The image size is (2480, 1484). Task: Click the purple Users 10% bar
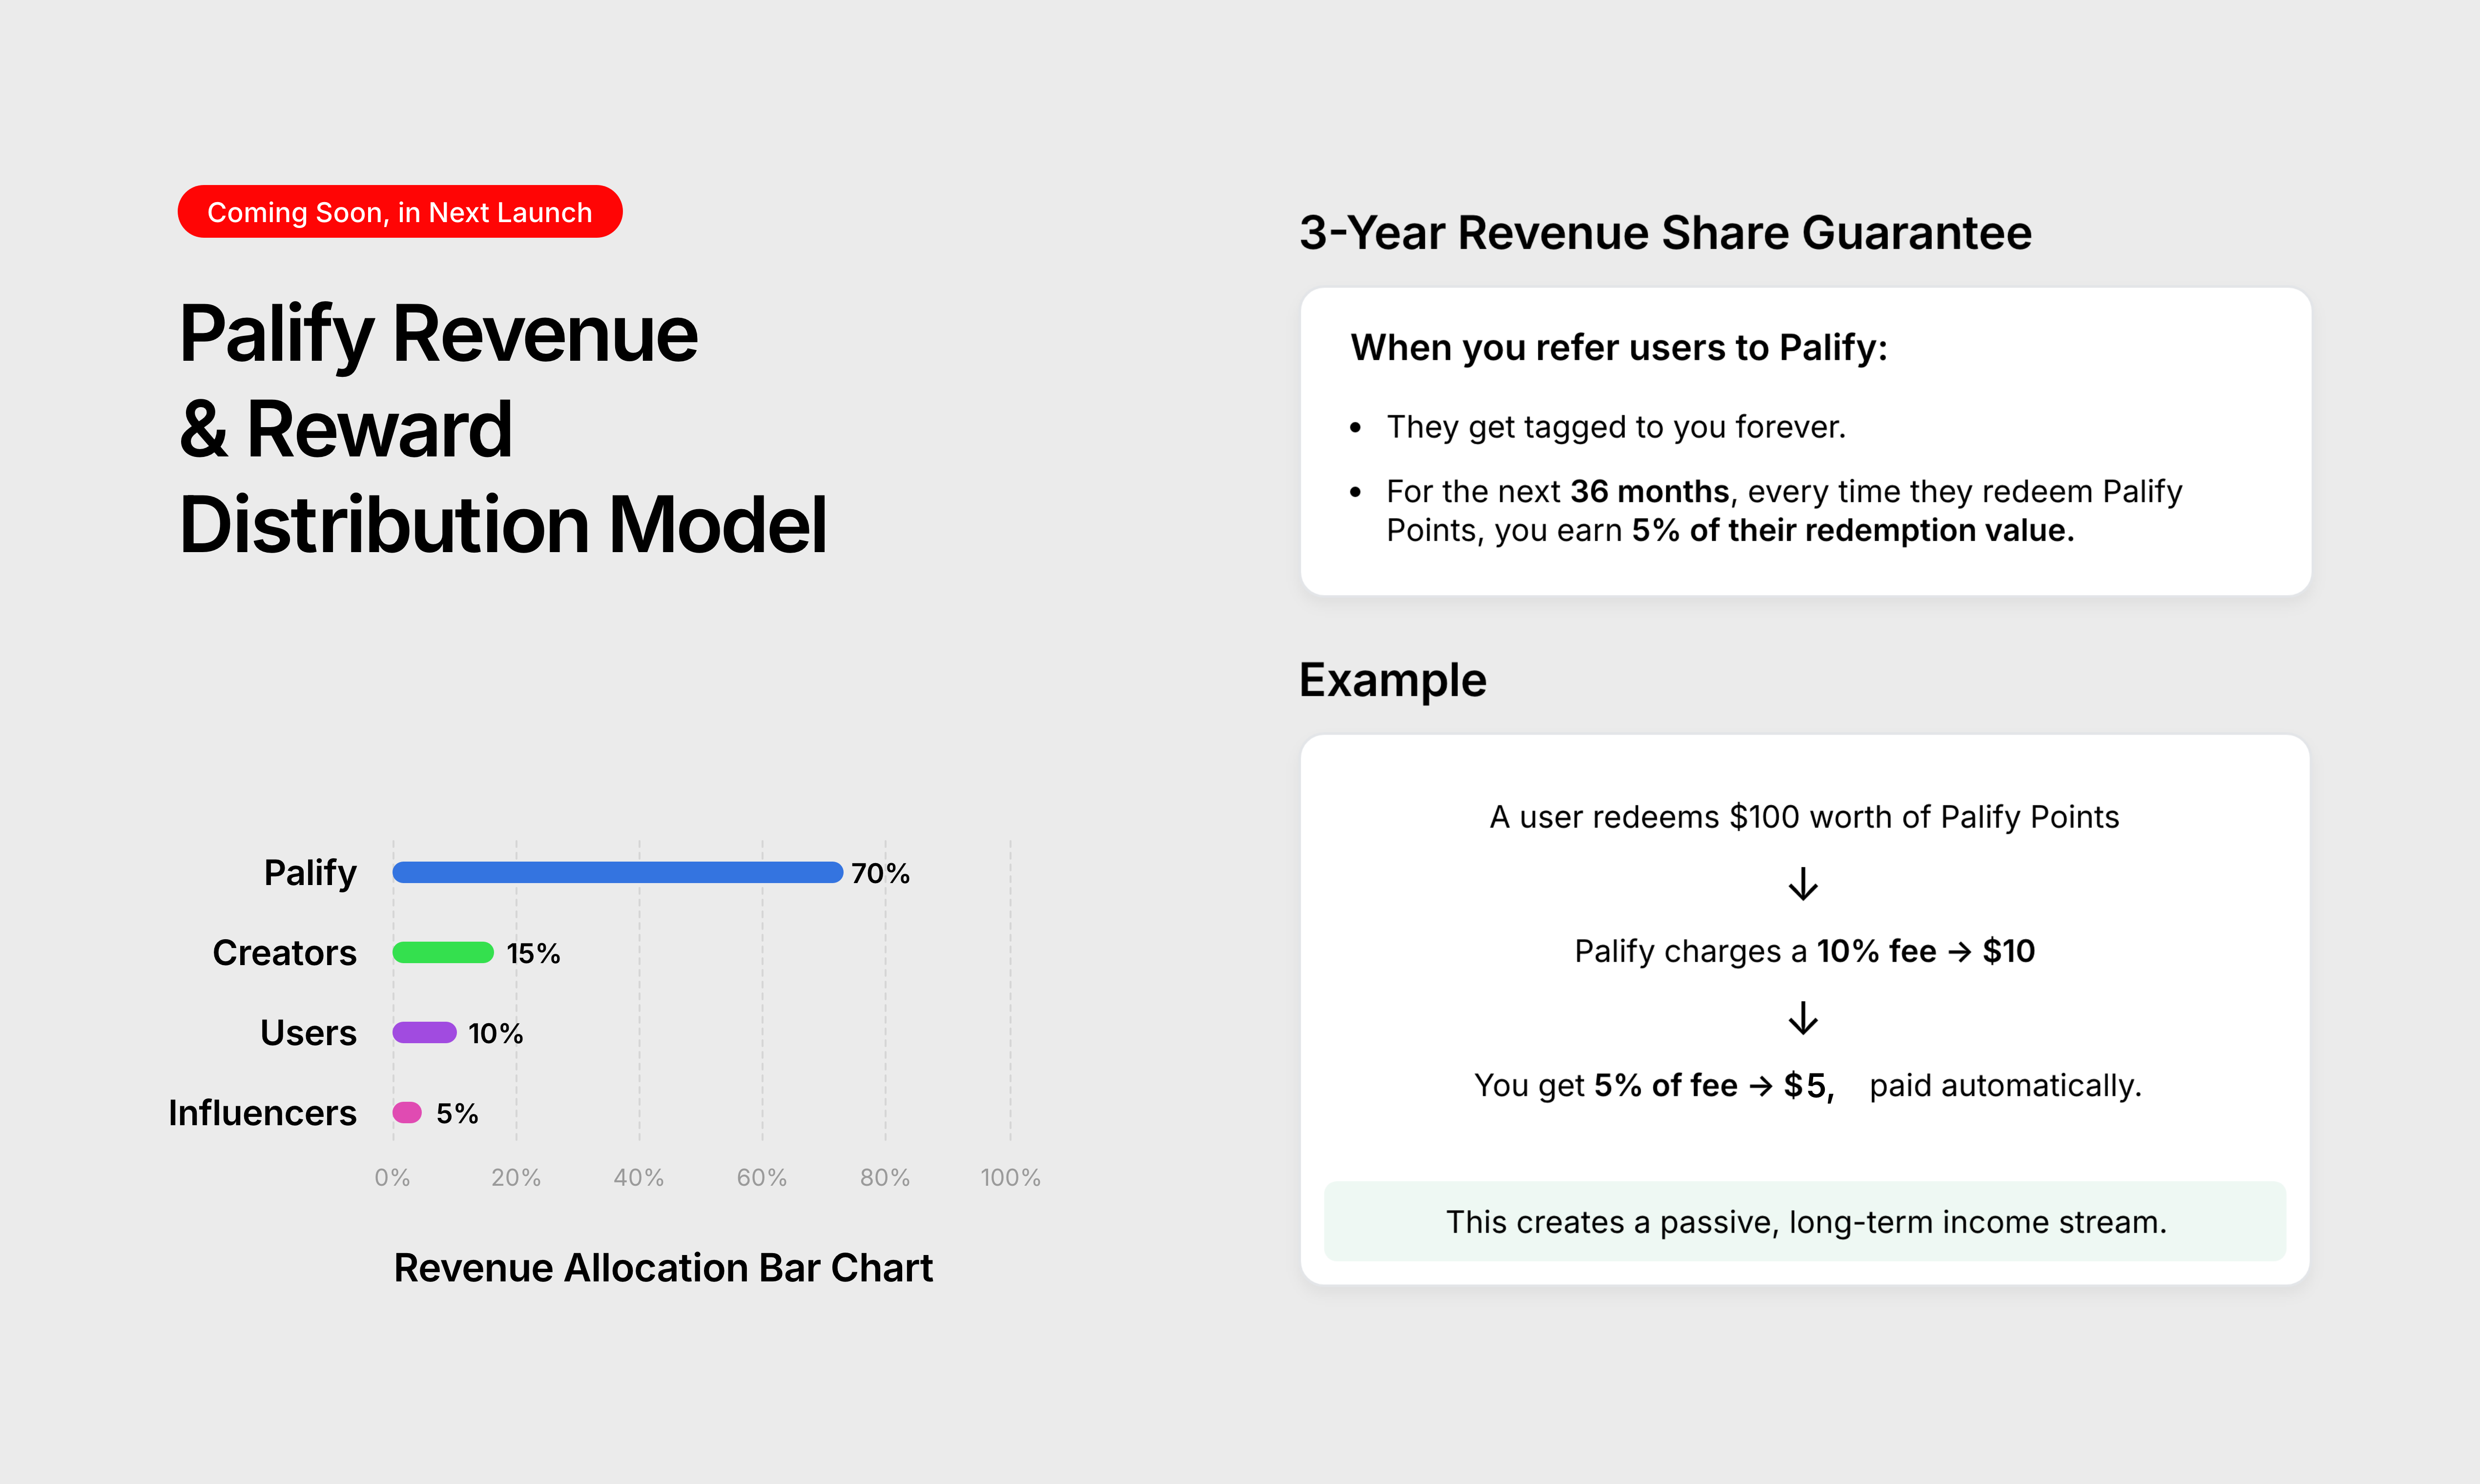424,1032
